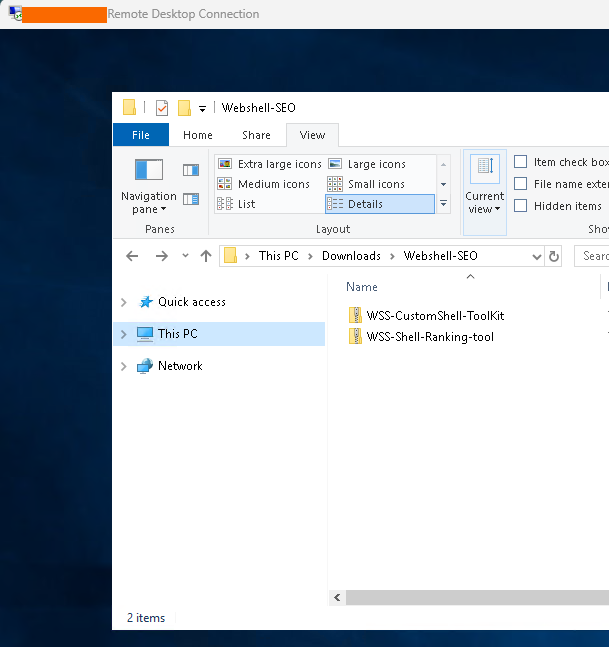Switch to the Share tab

(x=256, y=135)
